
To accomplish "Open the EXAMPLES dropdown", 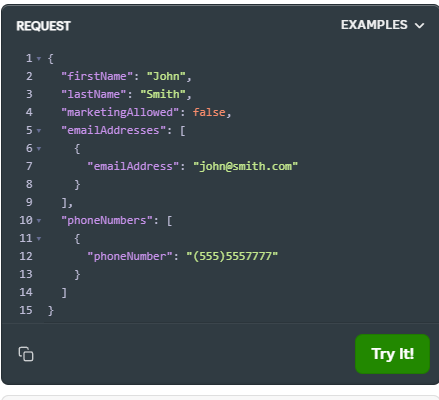I will [383, 25].
